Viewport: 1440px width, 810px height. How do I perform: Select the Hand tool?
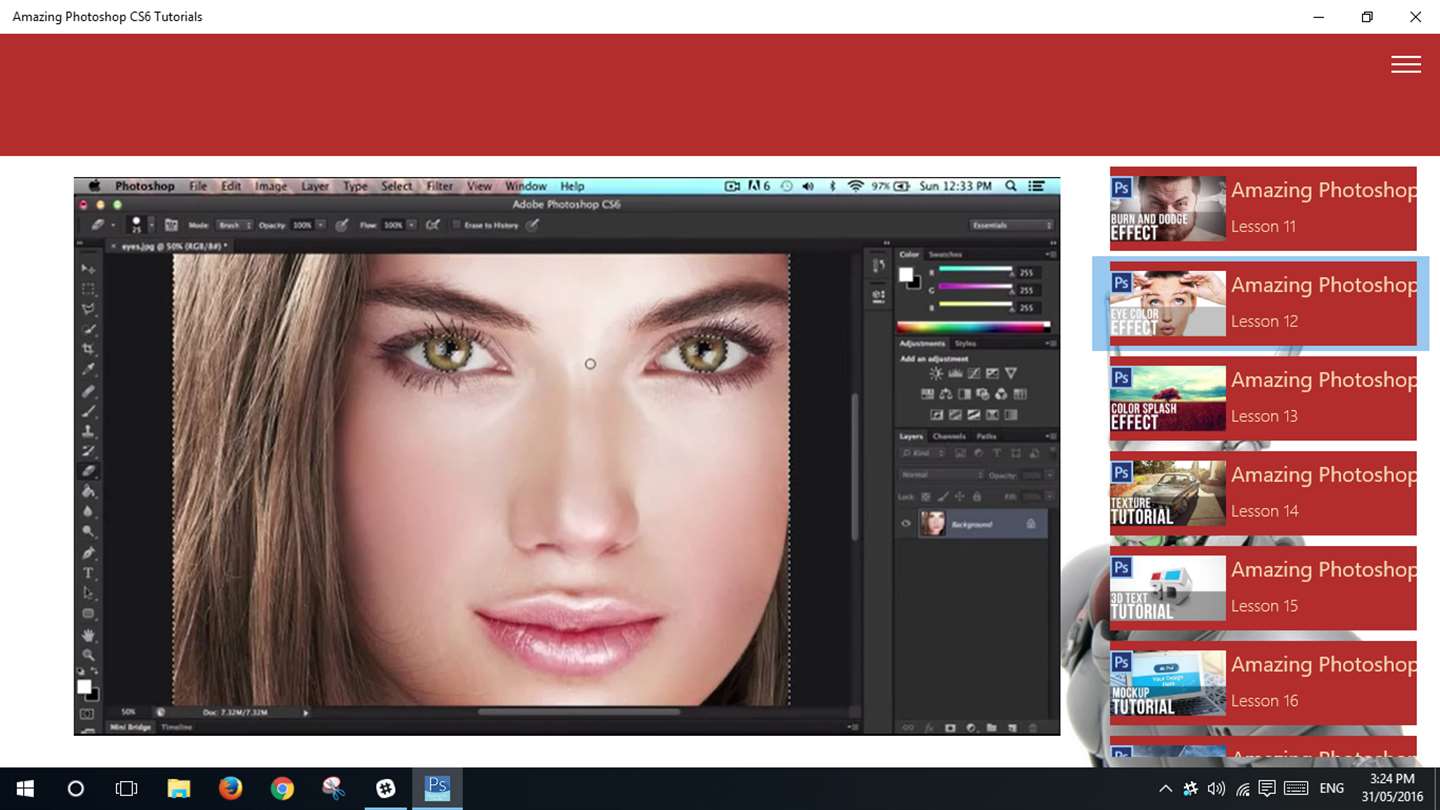pos(88,635)
